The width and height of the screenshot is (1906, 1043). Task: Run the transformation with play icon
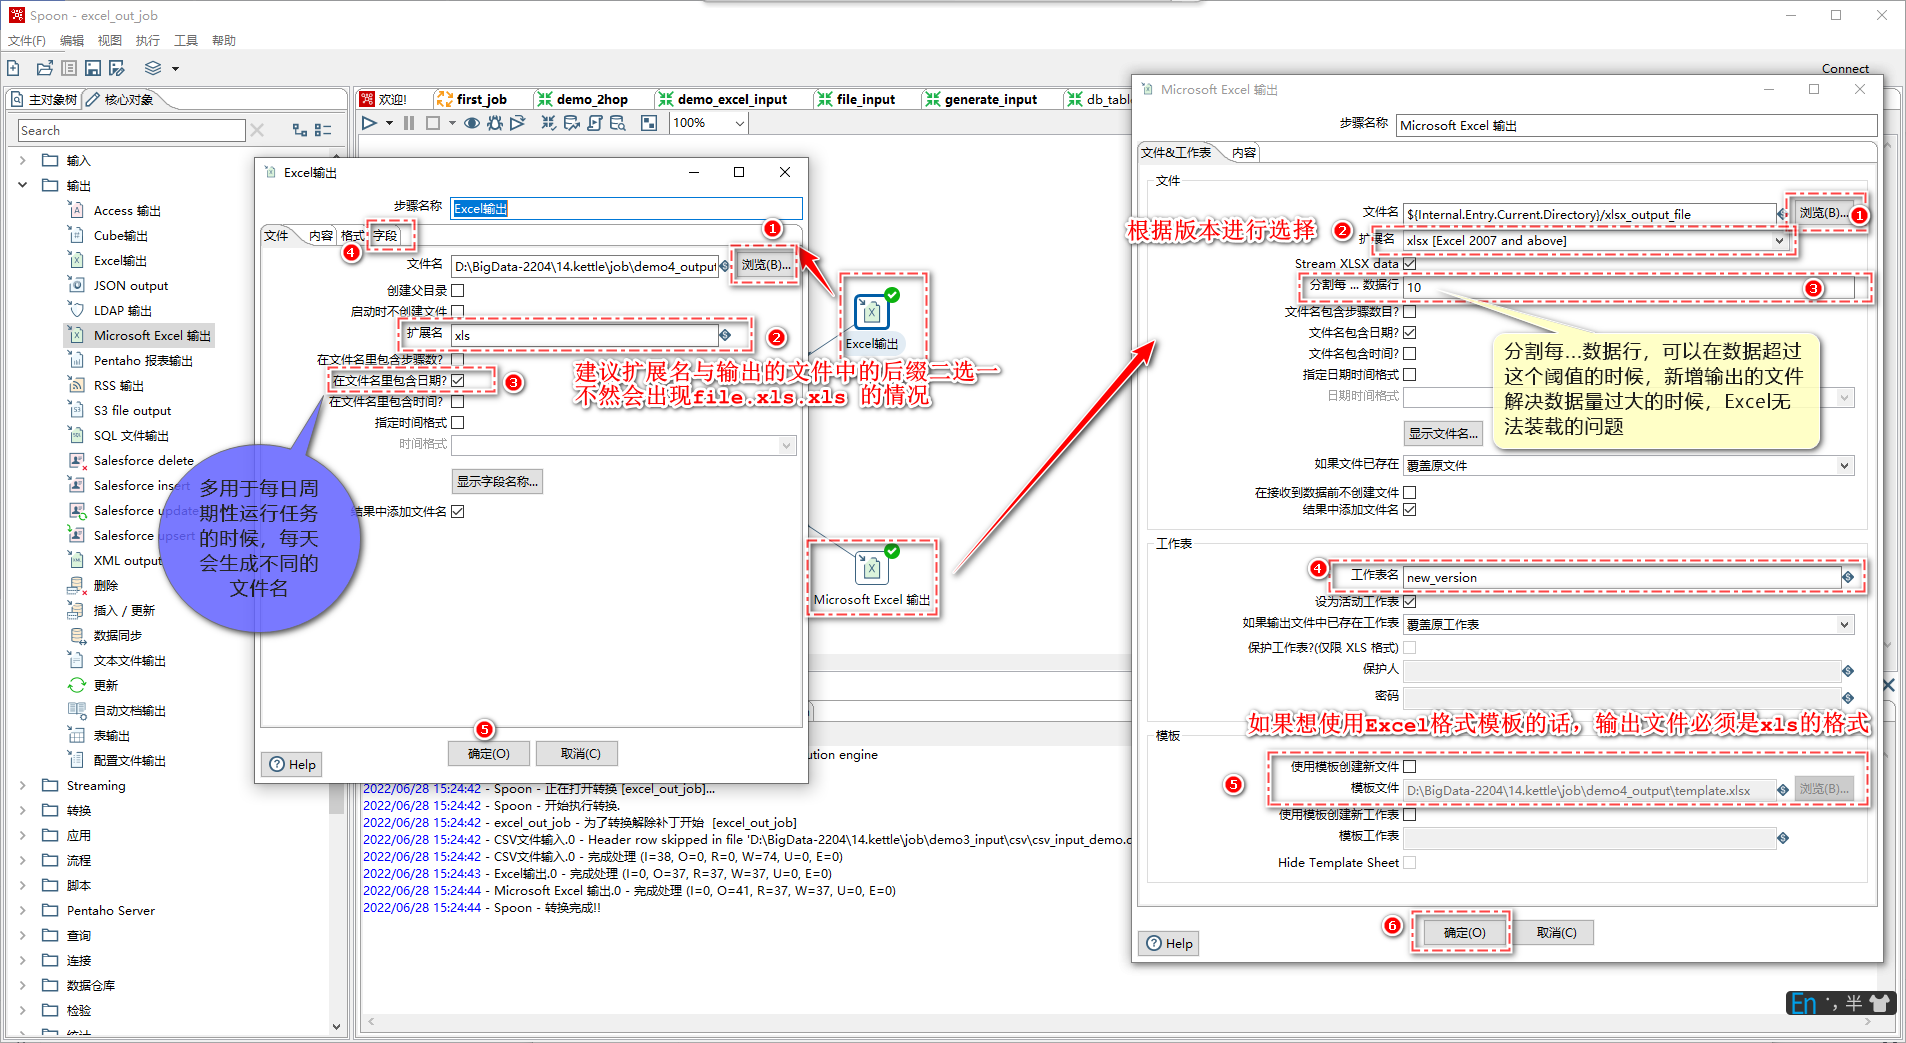point(369,123)
